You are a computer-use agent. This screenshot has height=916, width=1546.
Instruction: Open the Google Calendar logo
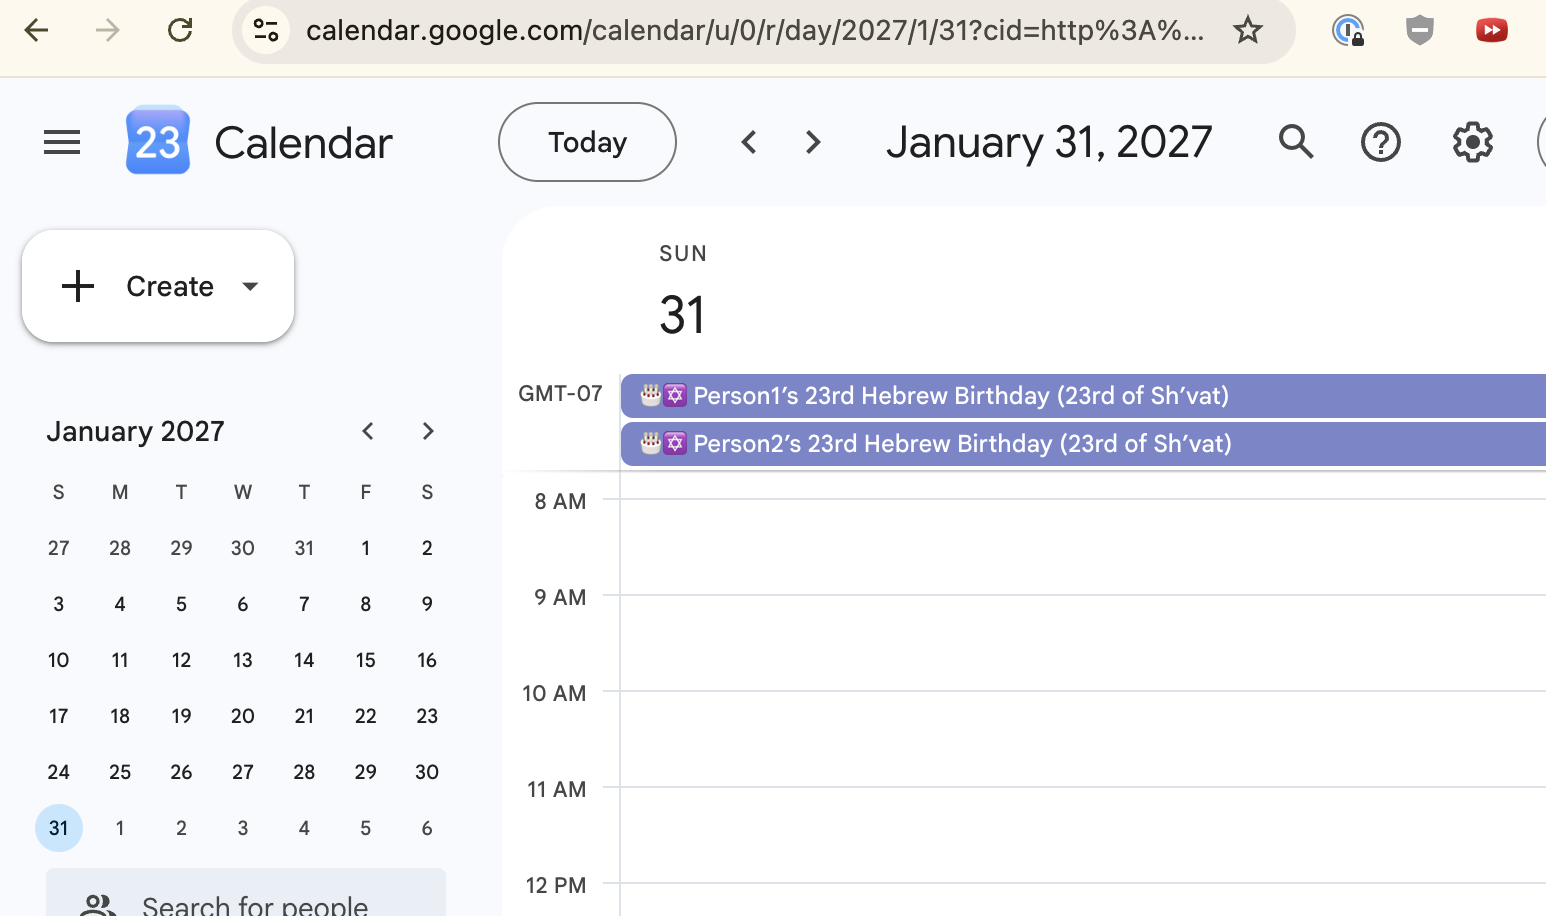158,141
